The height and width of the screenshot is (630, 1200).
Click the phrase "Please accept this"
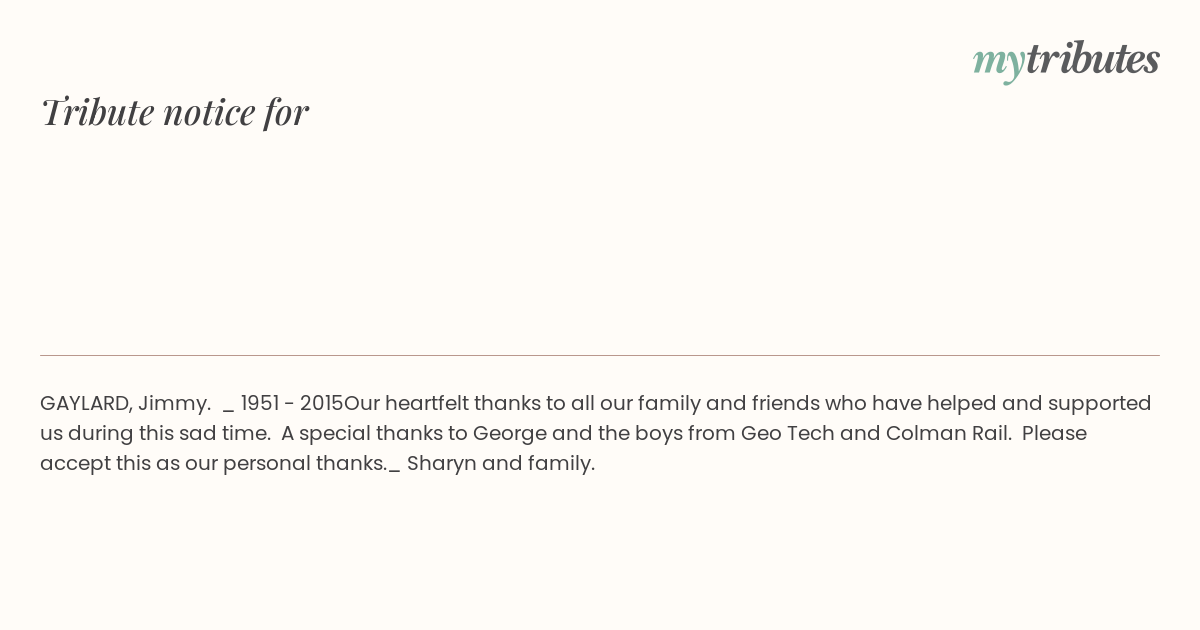1054,433
